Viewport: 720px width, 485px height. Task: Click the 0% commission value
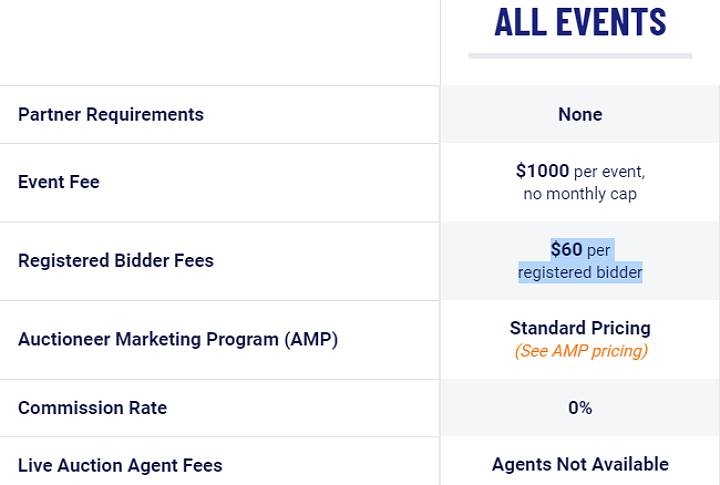coord(580,408)
